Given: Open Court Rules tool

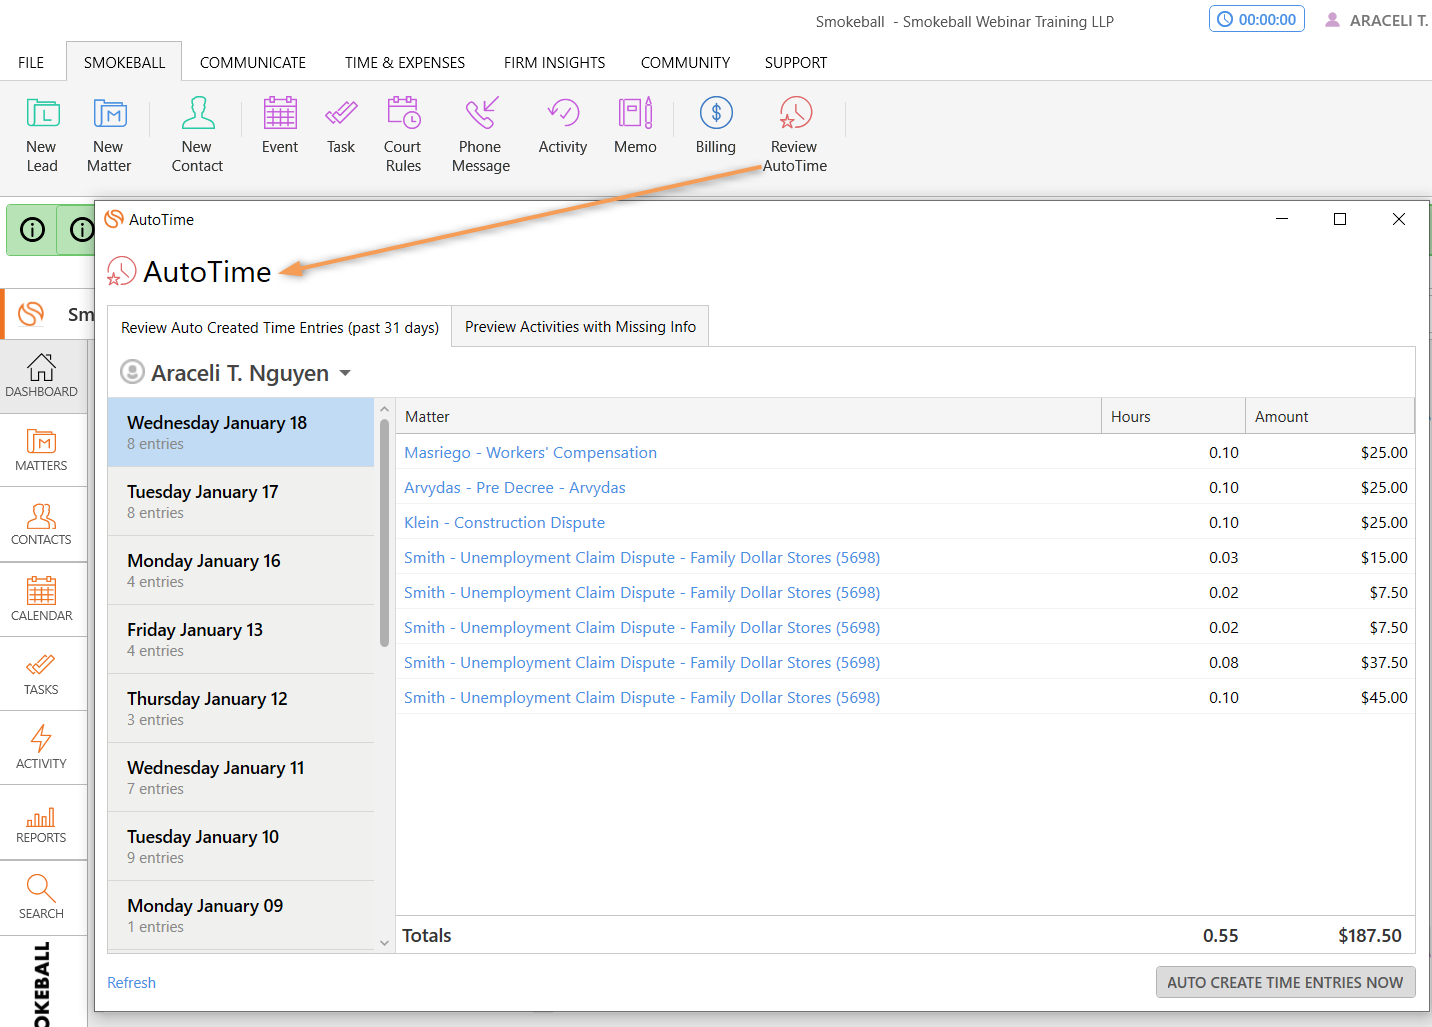Looking at the screenshot, I should point(403,136).
